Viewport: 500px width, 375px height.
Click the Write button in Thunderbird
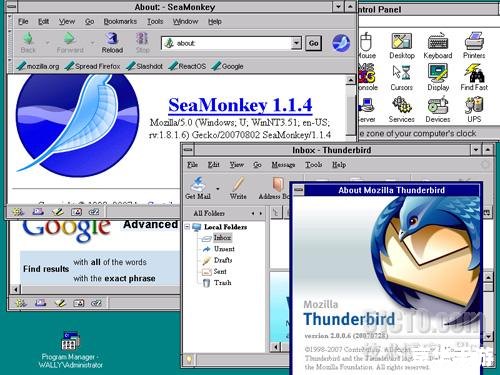point(238,188)
